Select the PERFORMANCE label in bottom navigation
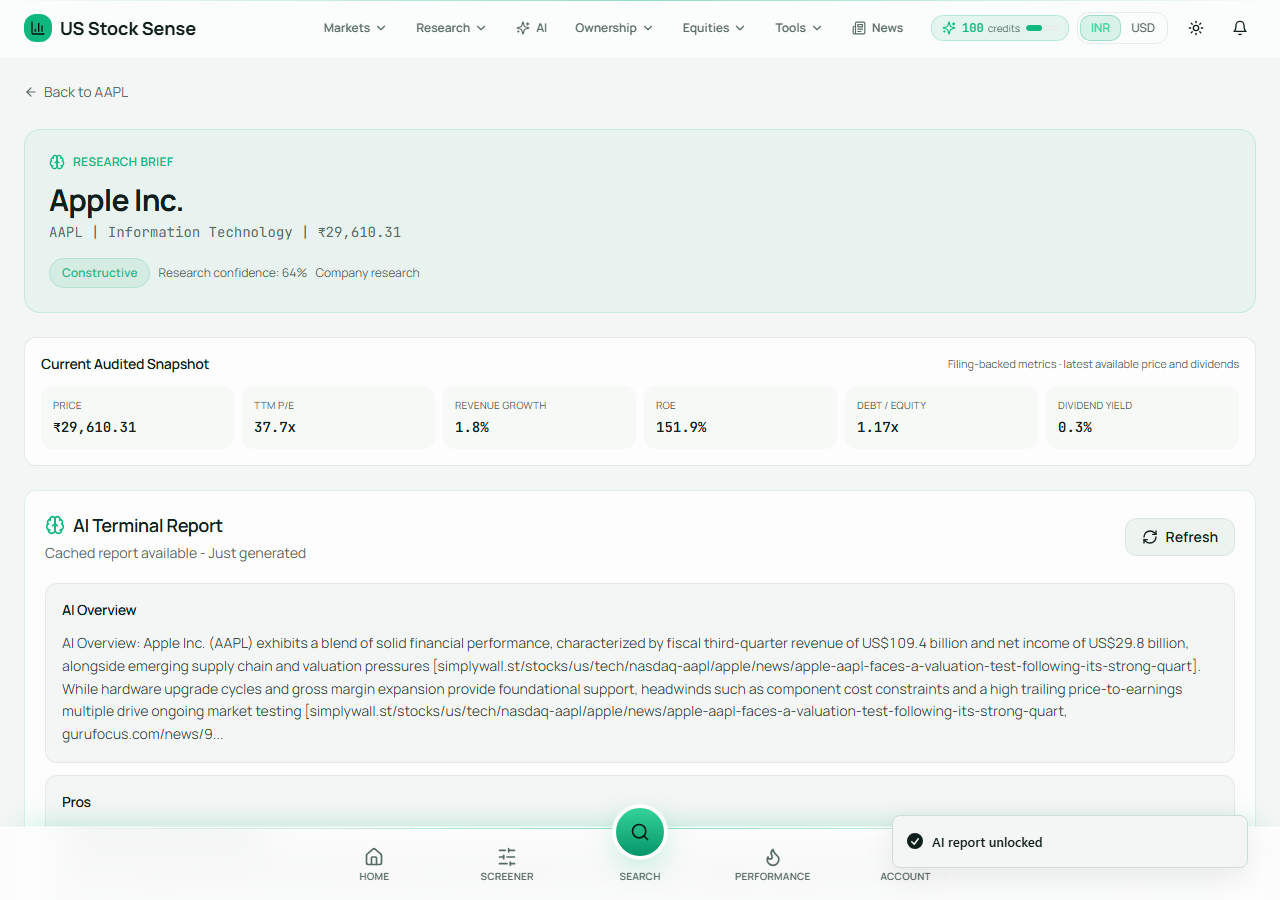1280x900 pixels. click(x=773, y=877)
